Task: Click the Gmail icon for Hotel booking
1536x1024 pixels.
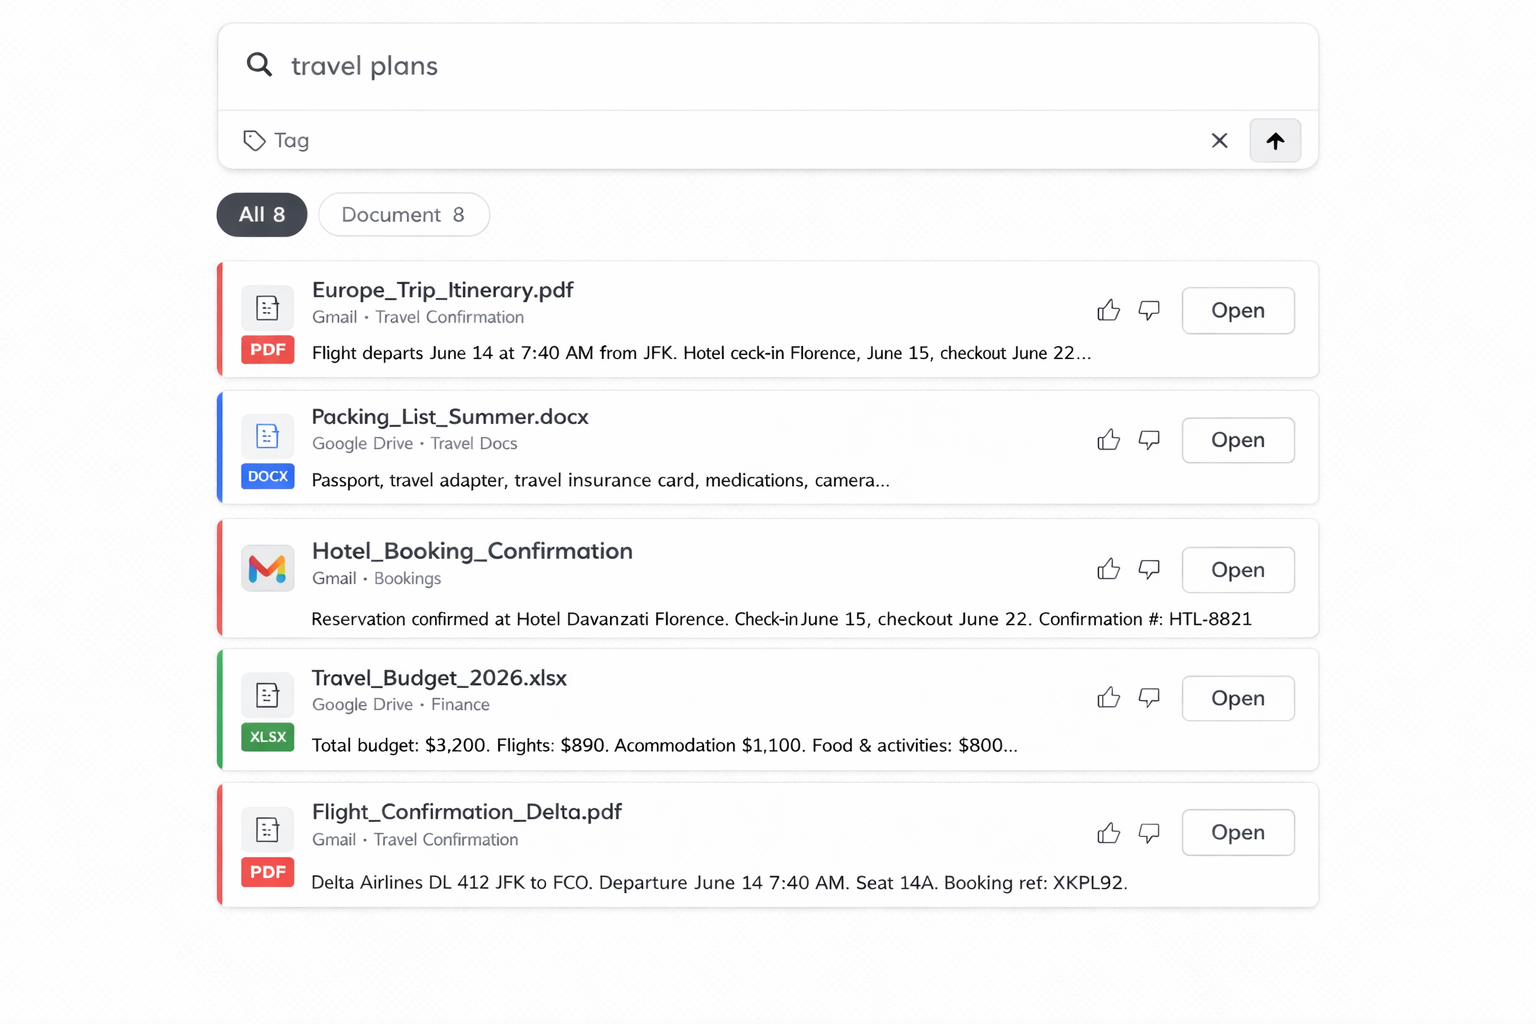Action: pos(267,568)
